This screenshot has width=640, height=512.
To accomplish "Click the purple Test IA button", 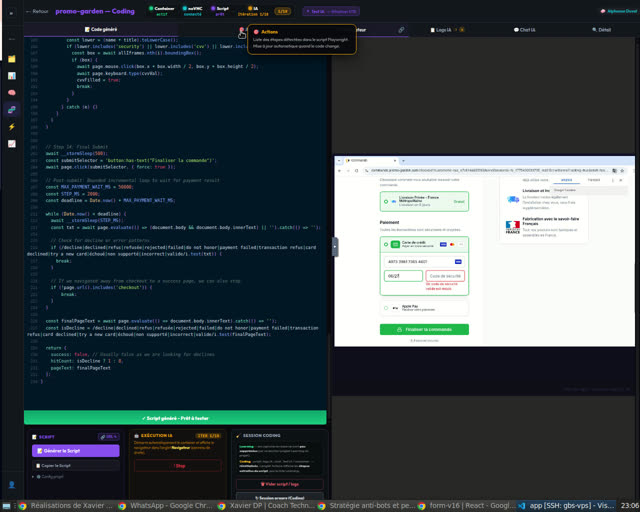I will point(331,11).
